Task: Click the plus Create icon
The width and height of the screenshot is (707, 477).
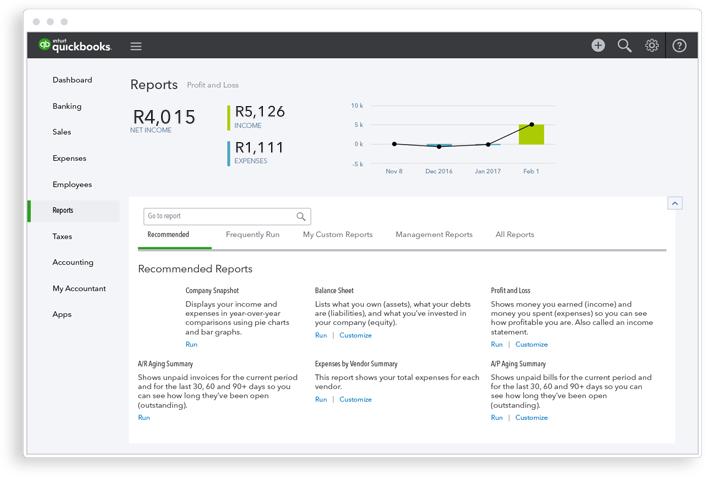Action: point(598,45)
